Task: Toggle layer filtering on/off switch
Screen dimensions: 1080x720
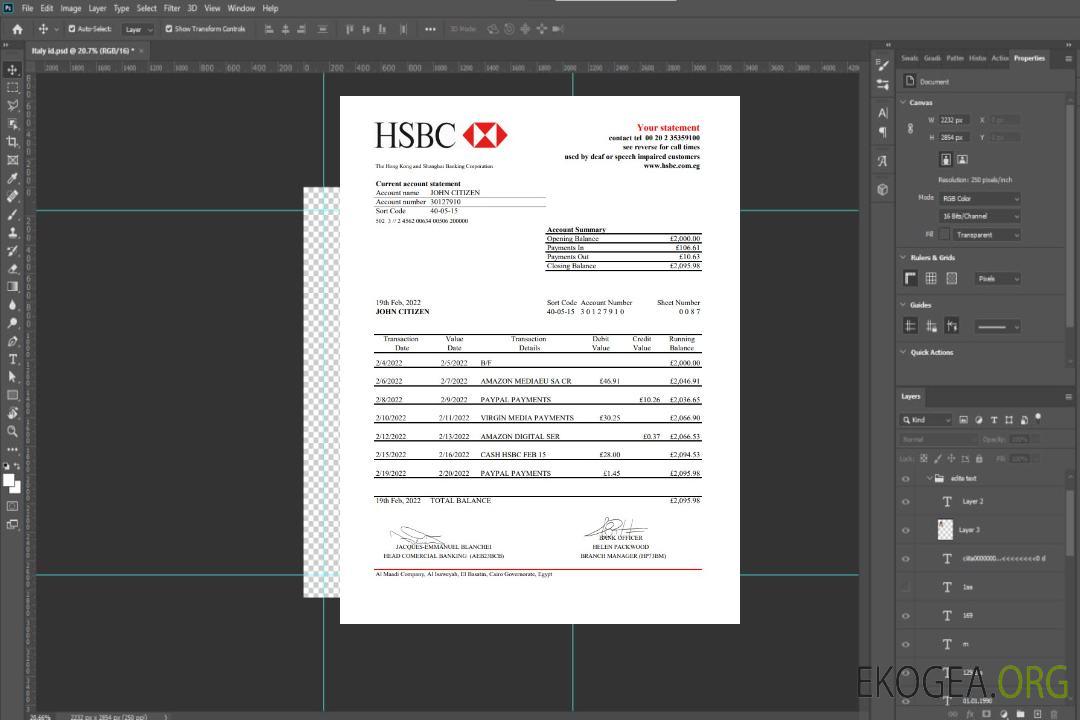Action: tap(1039, 418)
